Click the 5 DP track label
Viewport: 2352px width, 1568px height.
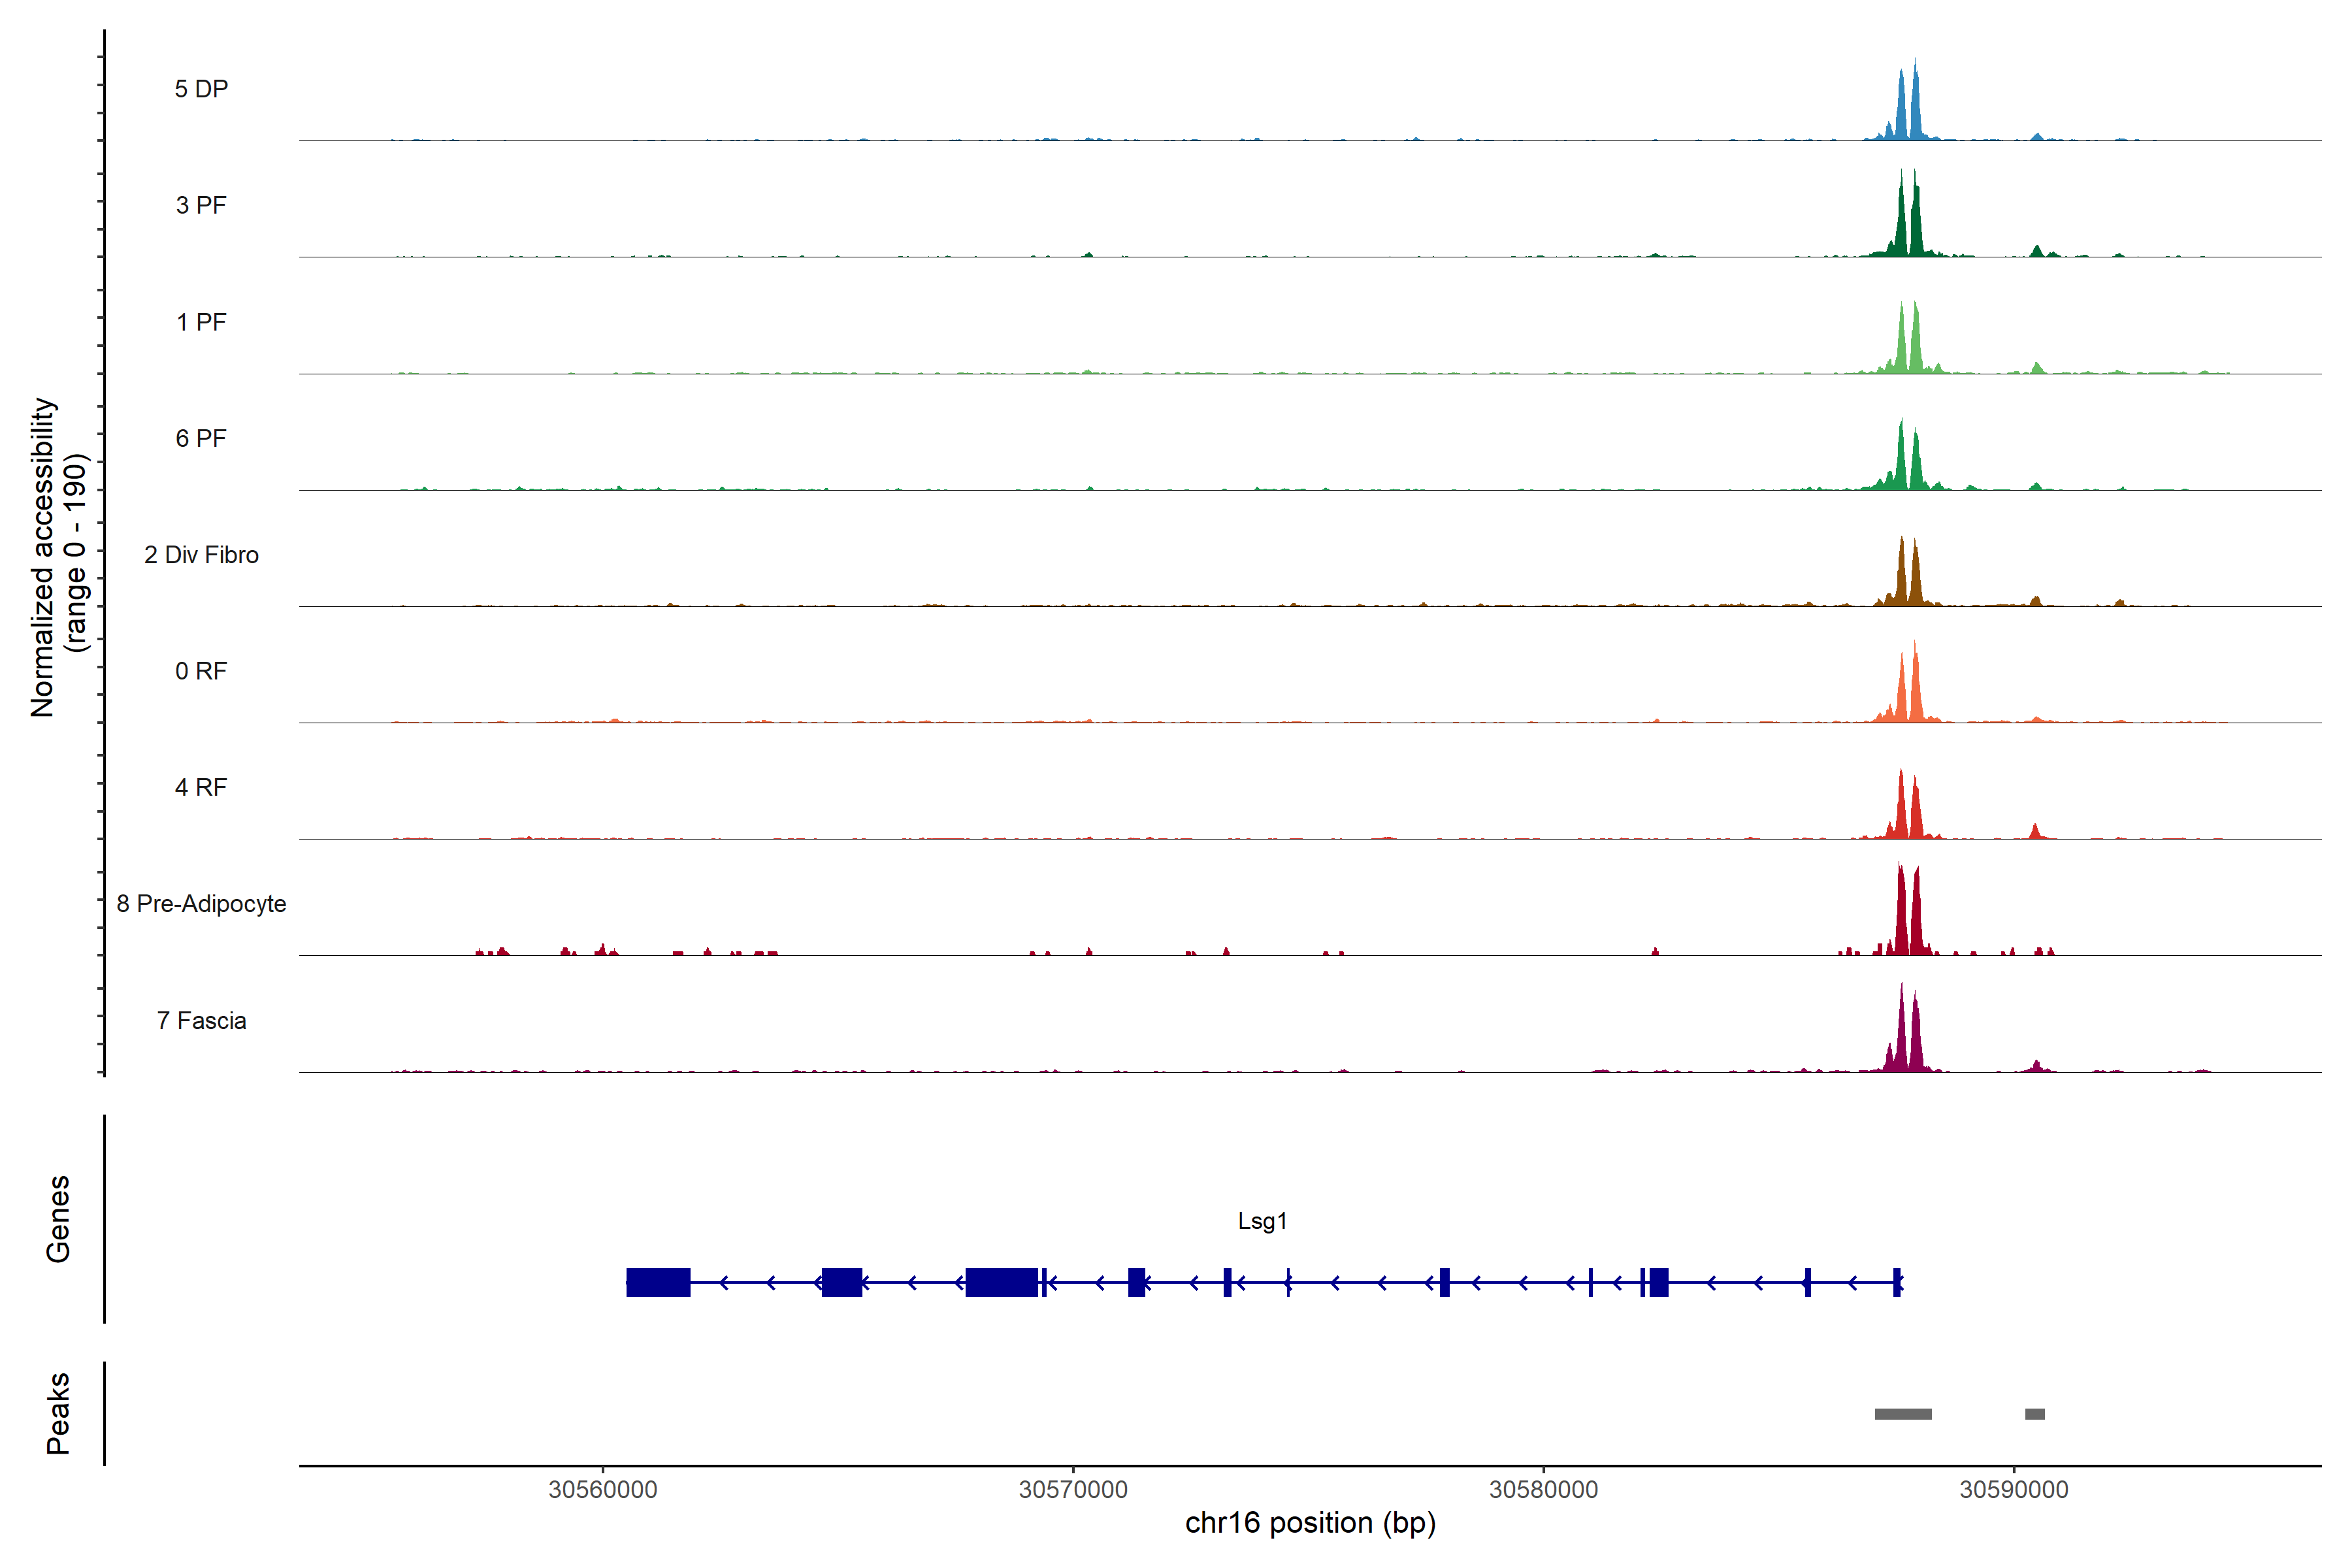[x=201, y=89]
